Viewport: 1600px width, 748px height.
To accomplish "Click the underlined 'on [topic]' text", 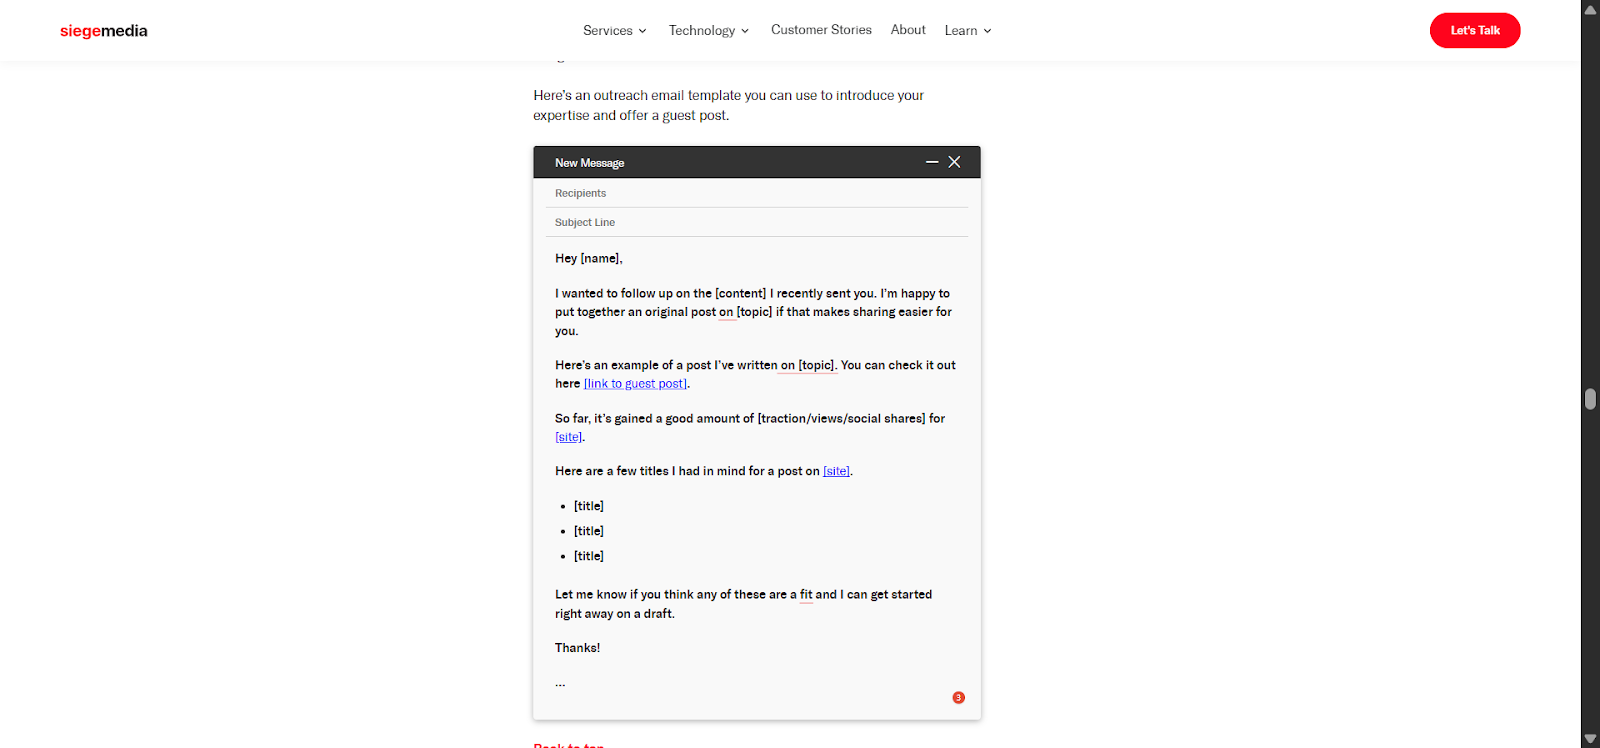I will click(x=806, y=365).
